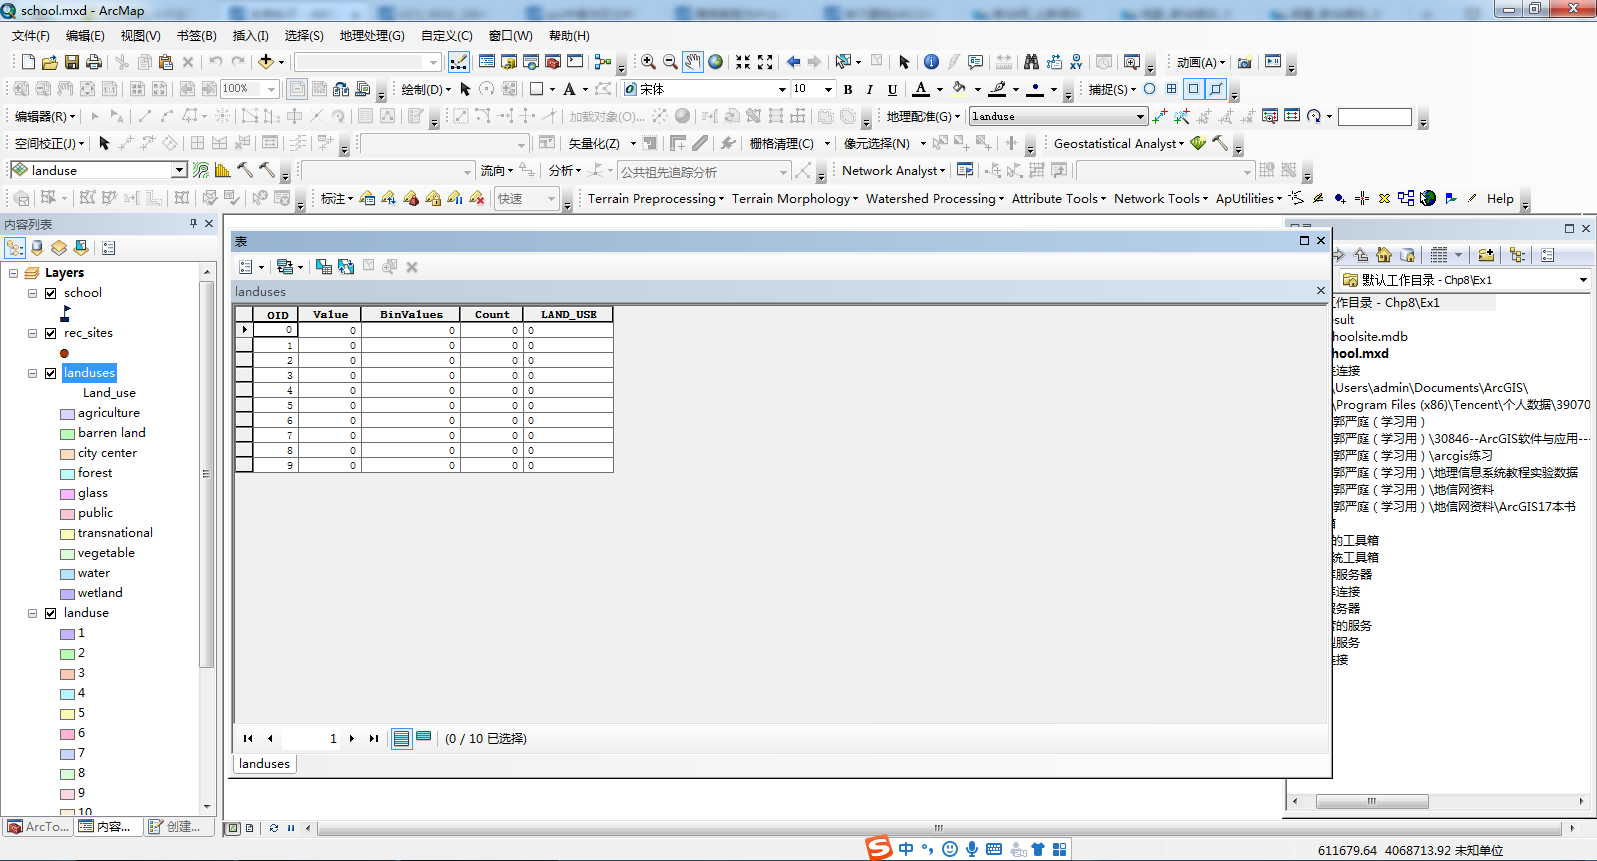Save the map document via floppy icon
1597x861 pixels.
click(x=72, y=62)
